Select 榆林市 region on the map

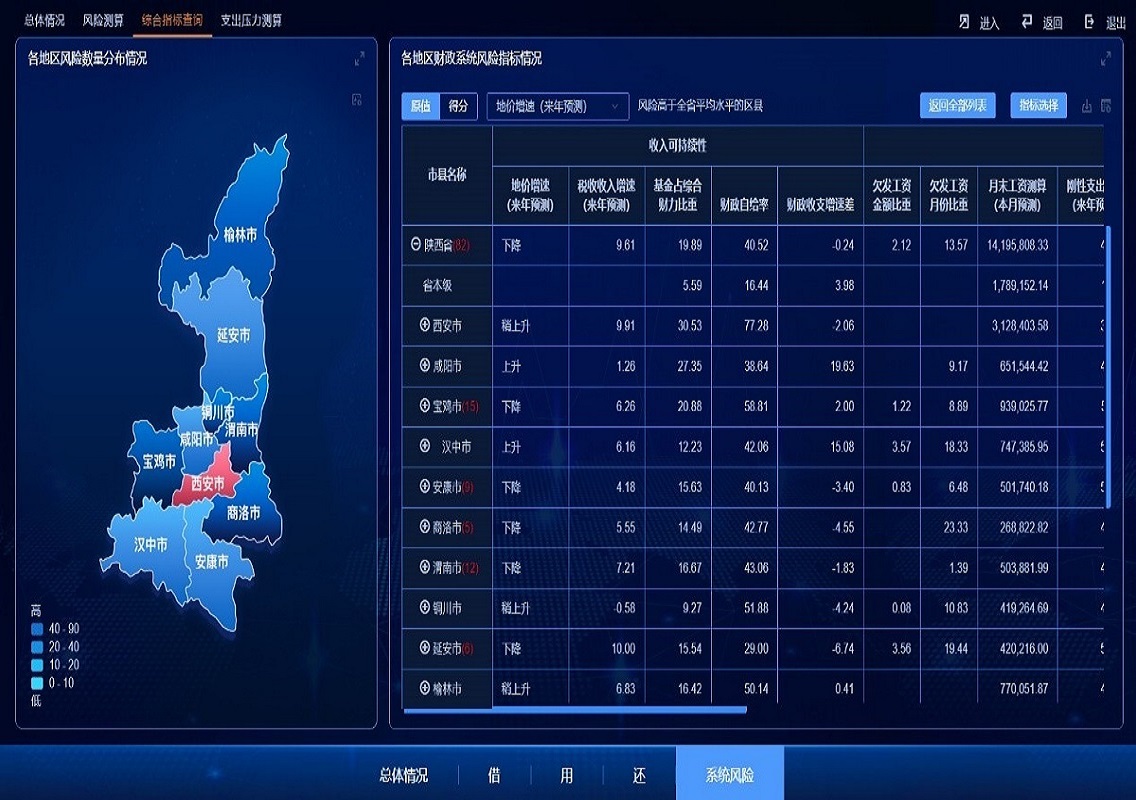pyautogui.click(x=240, y=235)
